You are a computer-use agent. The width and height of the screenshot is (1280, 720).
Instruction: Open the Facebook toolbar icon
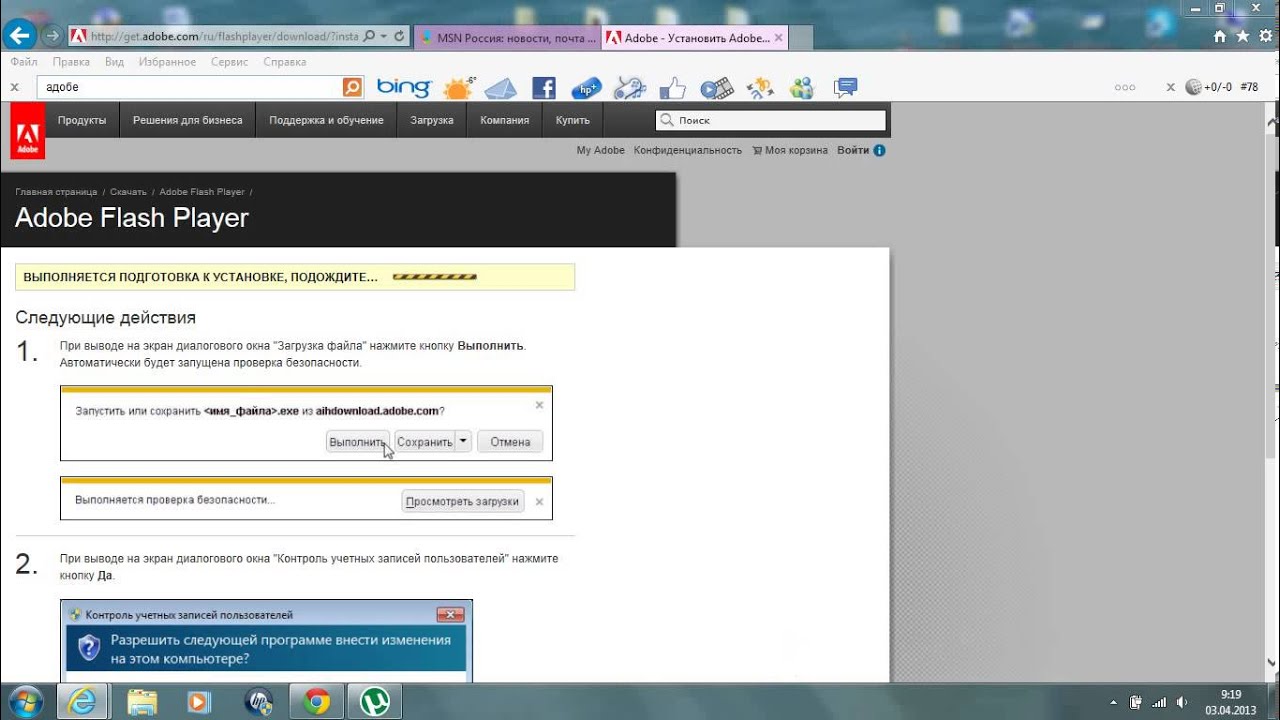click(544, 88)
